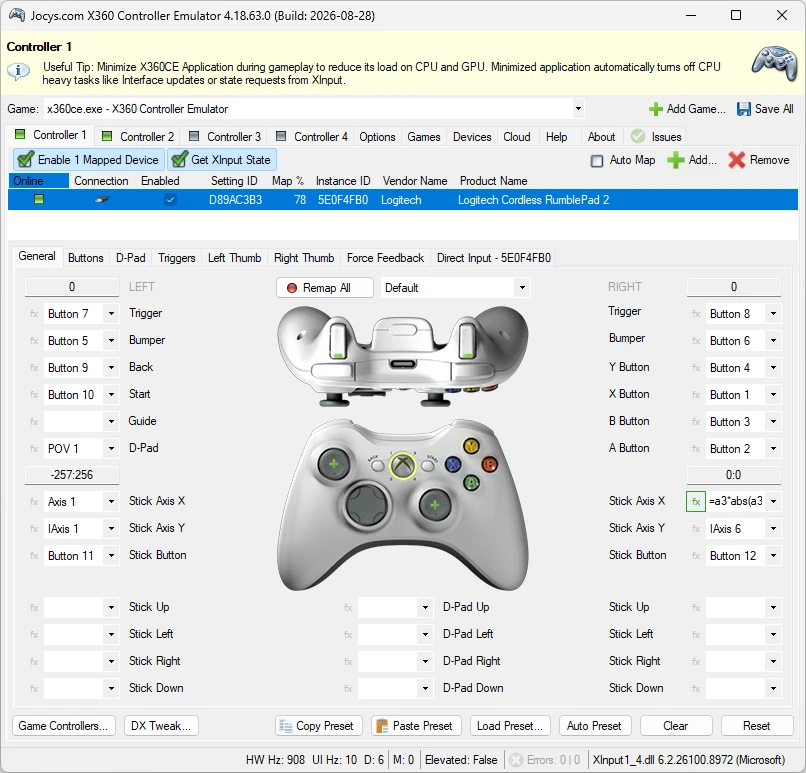Expand the Default preset dropdown
This screenshot has width=806, height=773.
click(522, 288)
